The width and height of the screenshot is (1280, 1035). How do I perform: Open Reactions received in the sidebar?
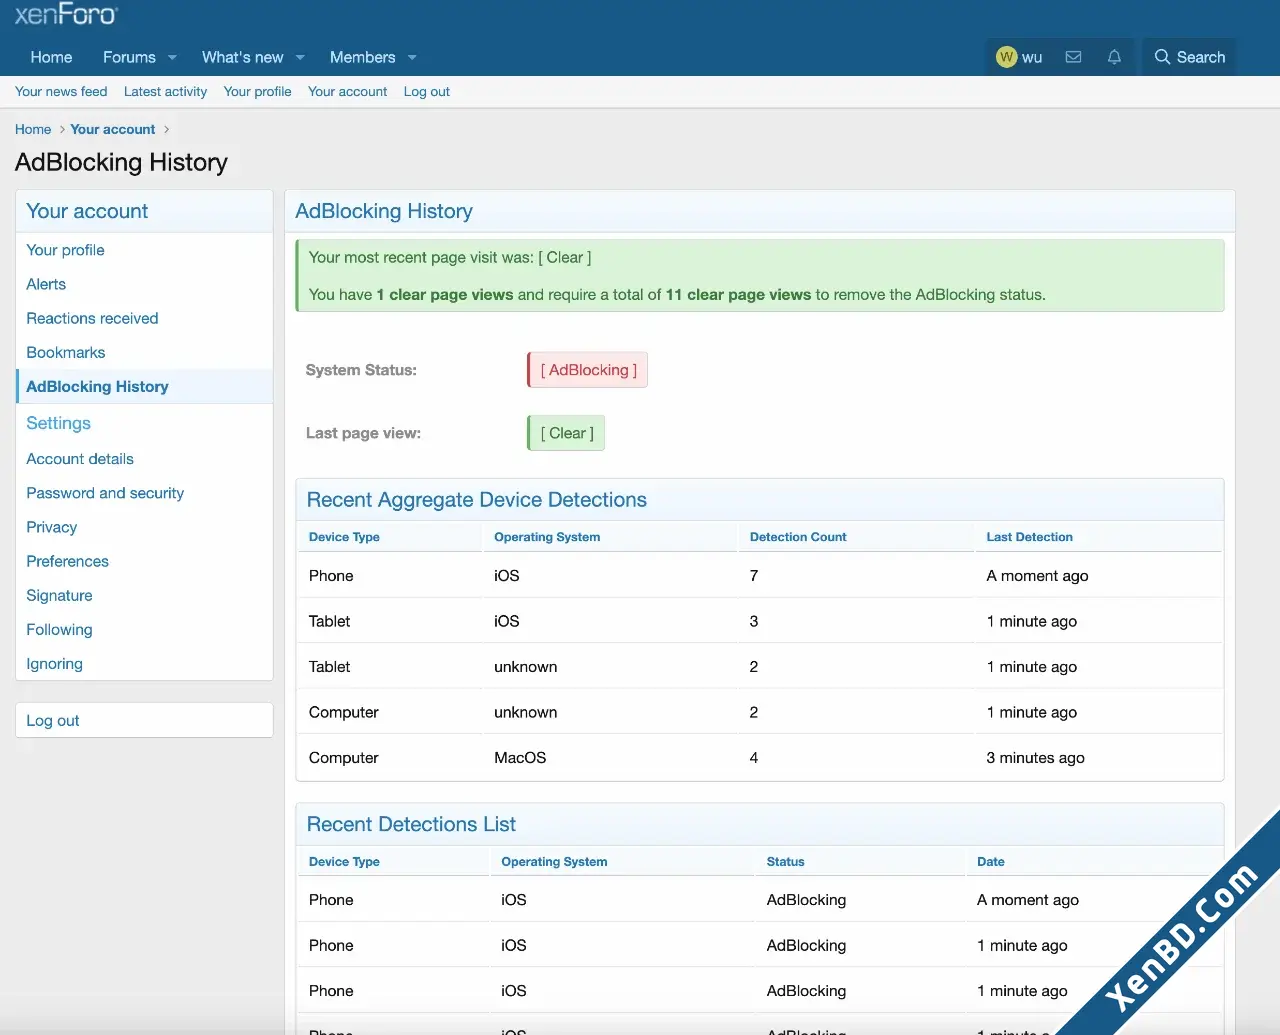click(x=144, y=318)
